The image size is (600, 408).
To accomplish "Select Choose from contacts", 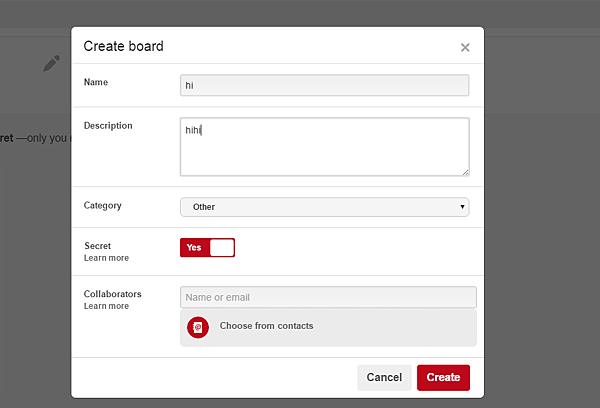I will click(x=266, y=326).
